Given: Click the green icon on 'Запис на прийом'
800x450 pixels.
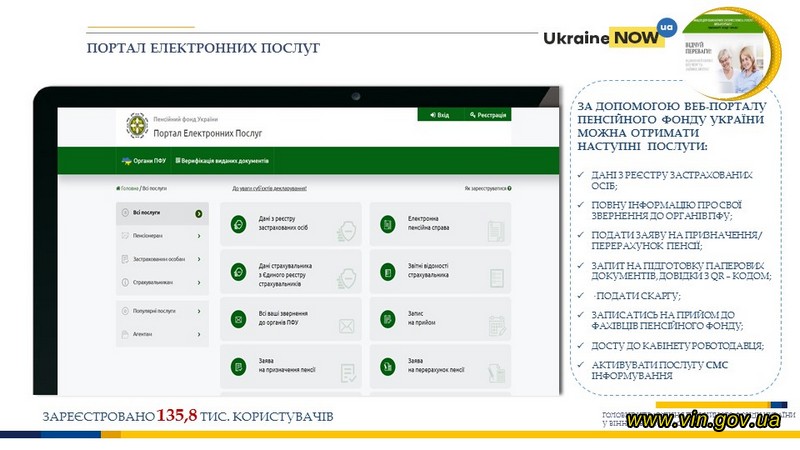Looking at the screenshot, I should coord(388,319).
